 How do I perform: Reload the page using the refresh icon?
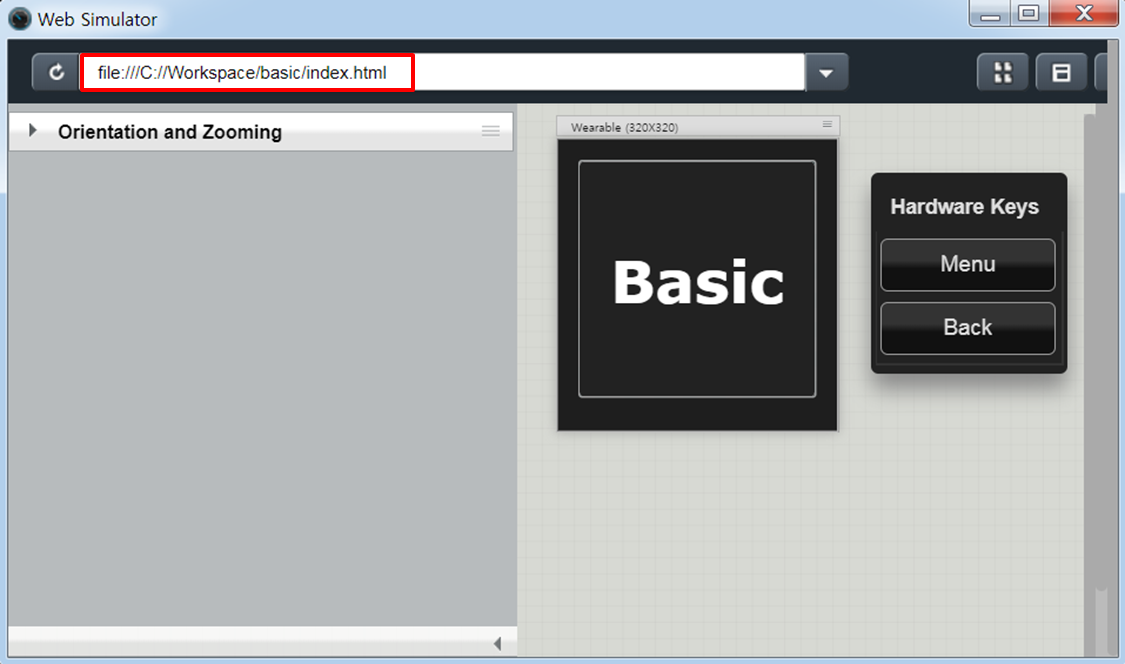point(56,71)
